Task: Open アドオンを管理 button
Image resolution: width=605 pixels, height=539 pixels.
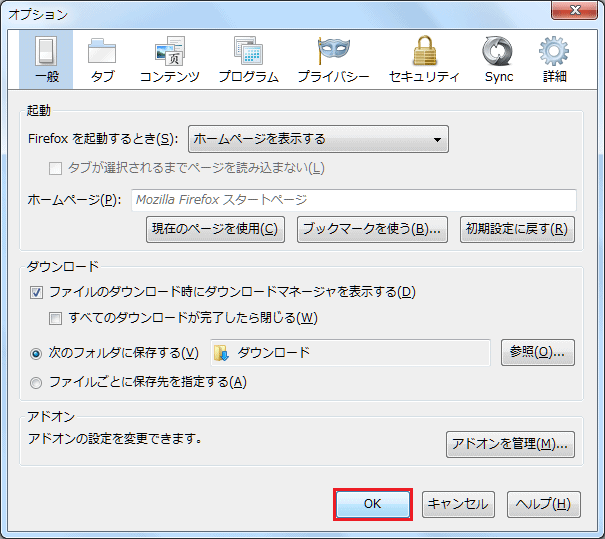Action: click(510, 444)
